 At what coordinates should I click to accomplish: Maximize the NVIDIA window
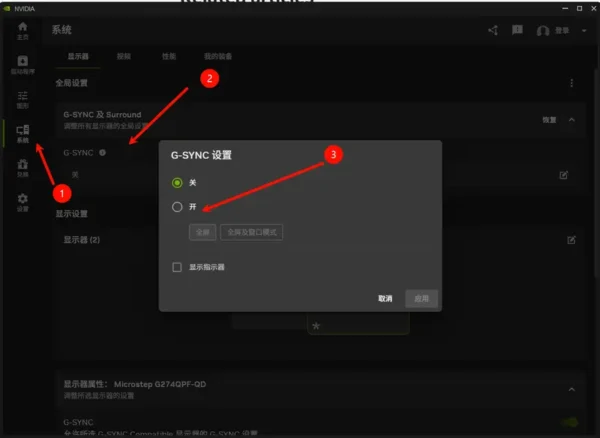coord(579,8)
